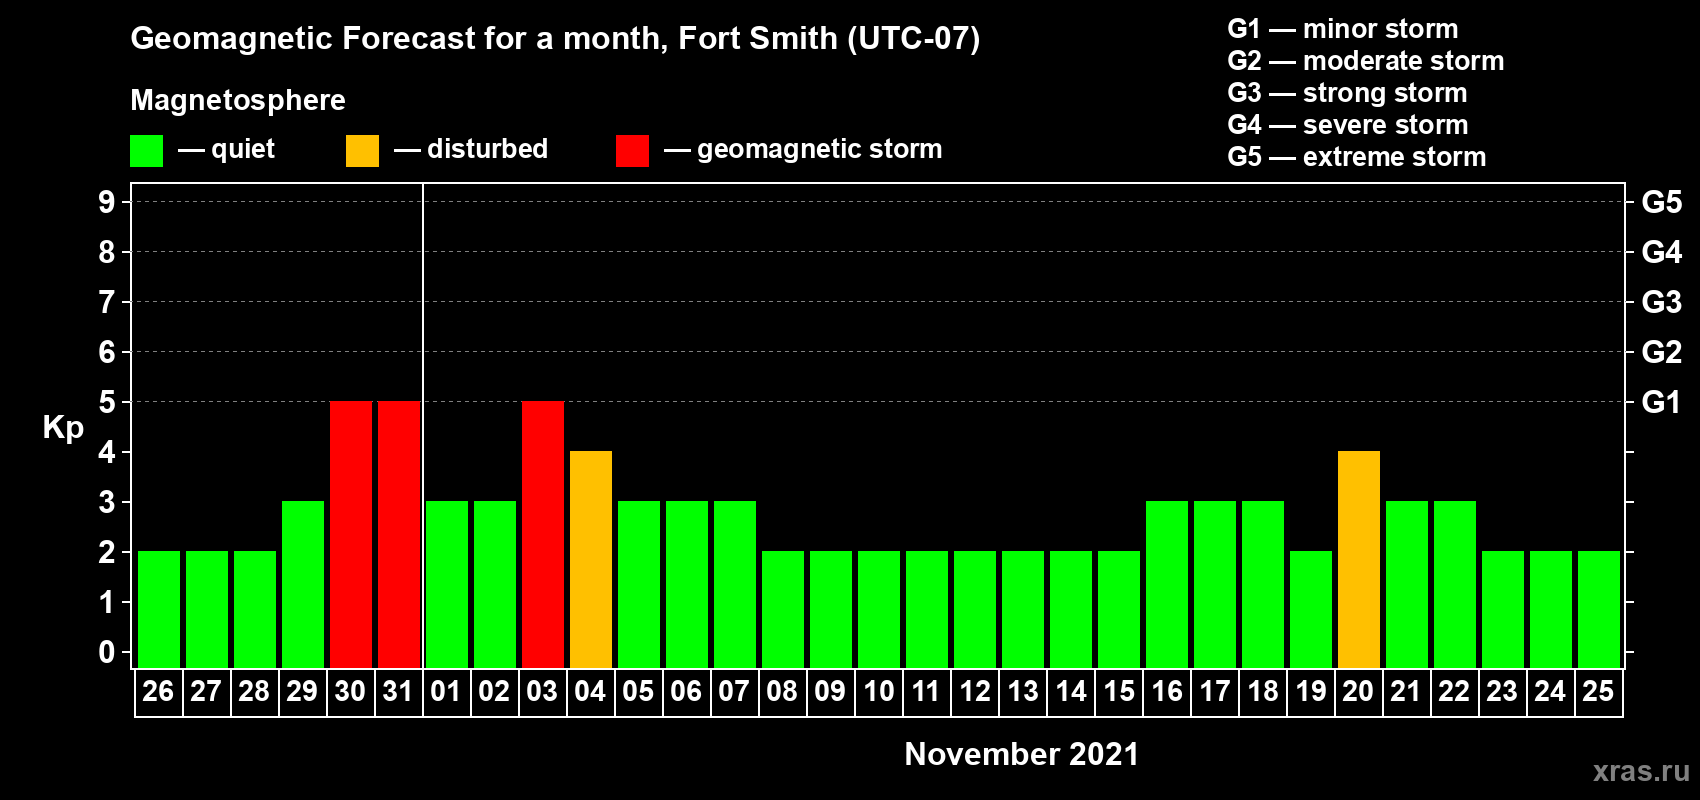Click the chart title Geomagnetic Forecast
This screenshot has height=800, width=1700.
click(555, 39)
